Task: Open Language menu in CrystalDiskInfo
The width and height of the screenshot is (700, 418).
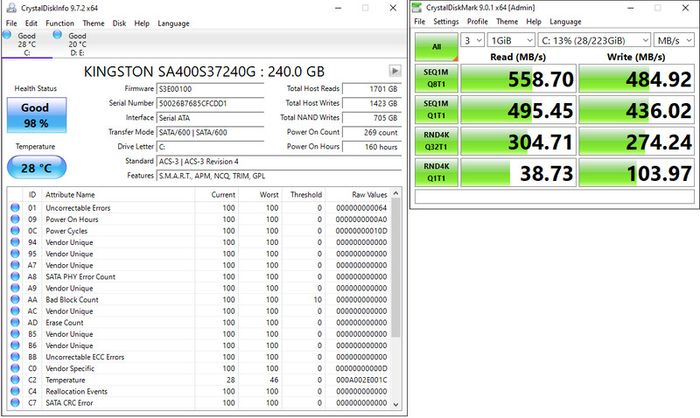Action: point(173,23)
